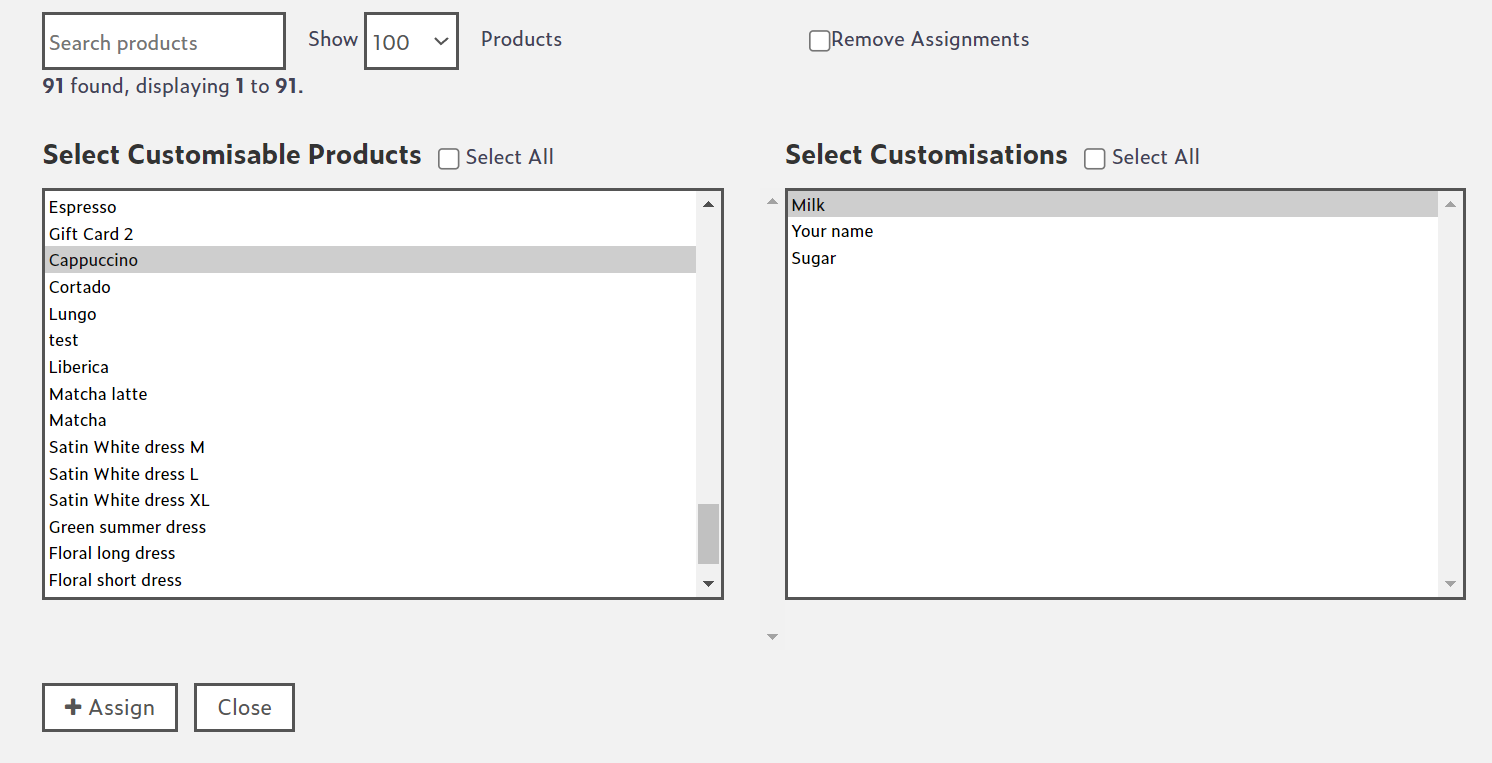The height and width of the screenshot is (763, 1492).
Task: Check Select All for Customisable Products
Action: pos(449,159)
